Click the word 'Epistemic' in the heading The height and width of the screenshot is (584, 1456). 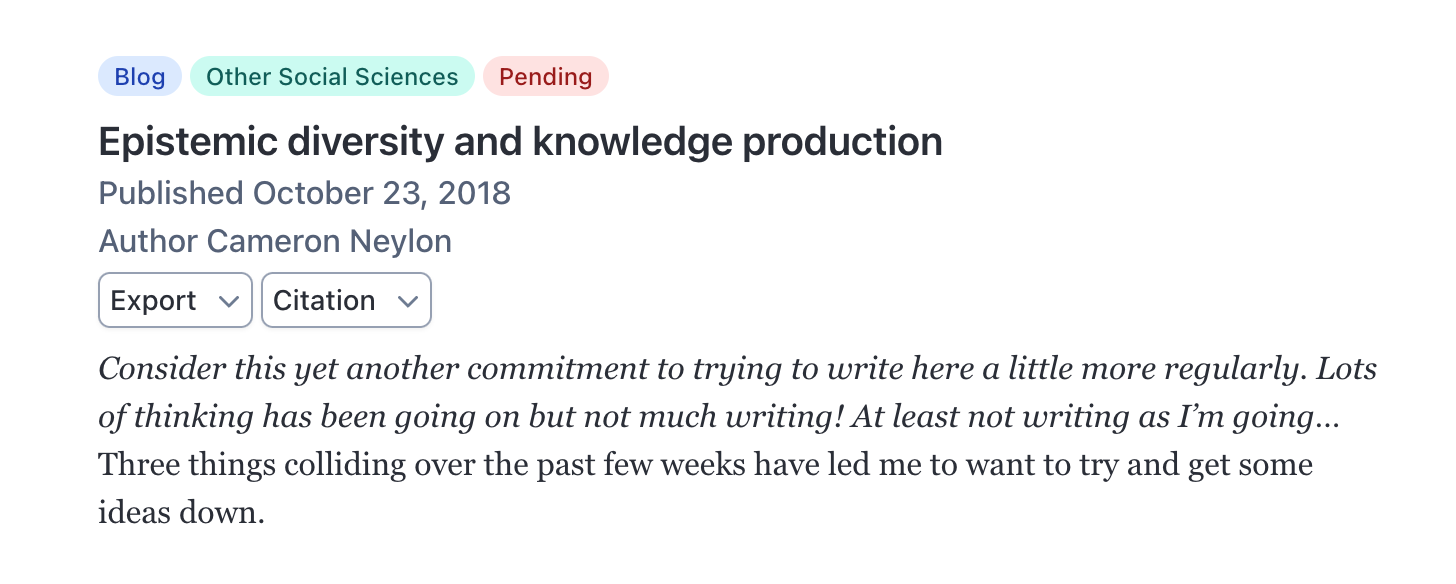188,142
